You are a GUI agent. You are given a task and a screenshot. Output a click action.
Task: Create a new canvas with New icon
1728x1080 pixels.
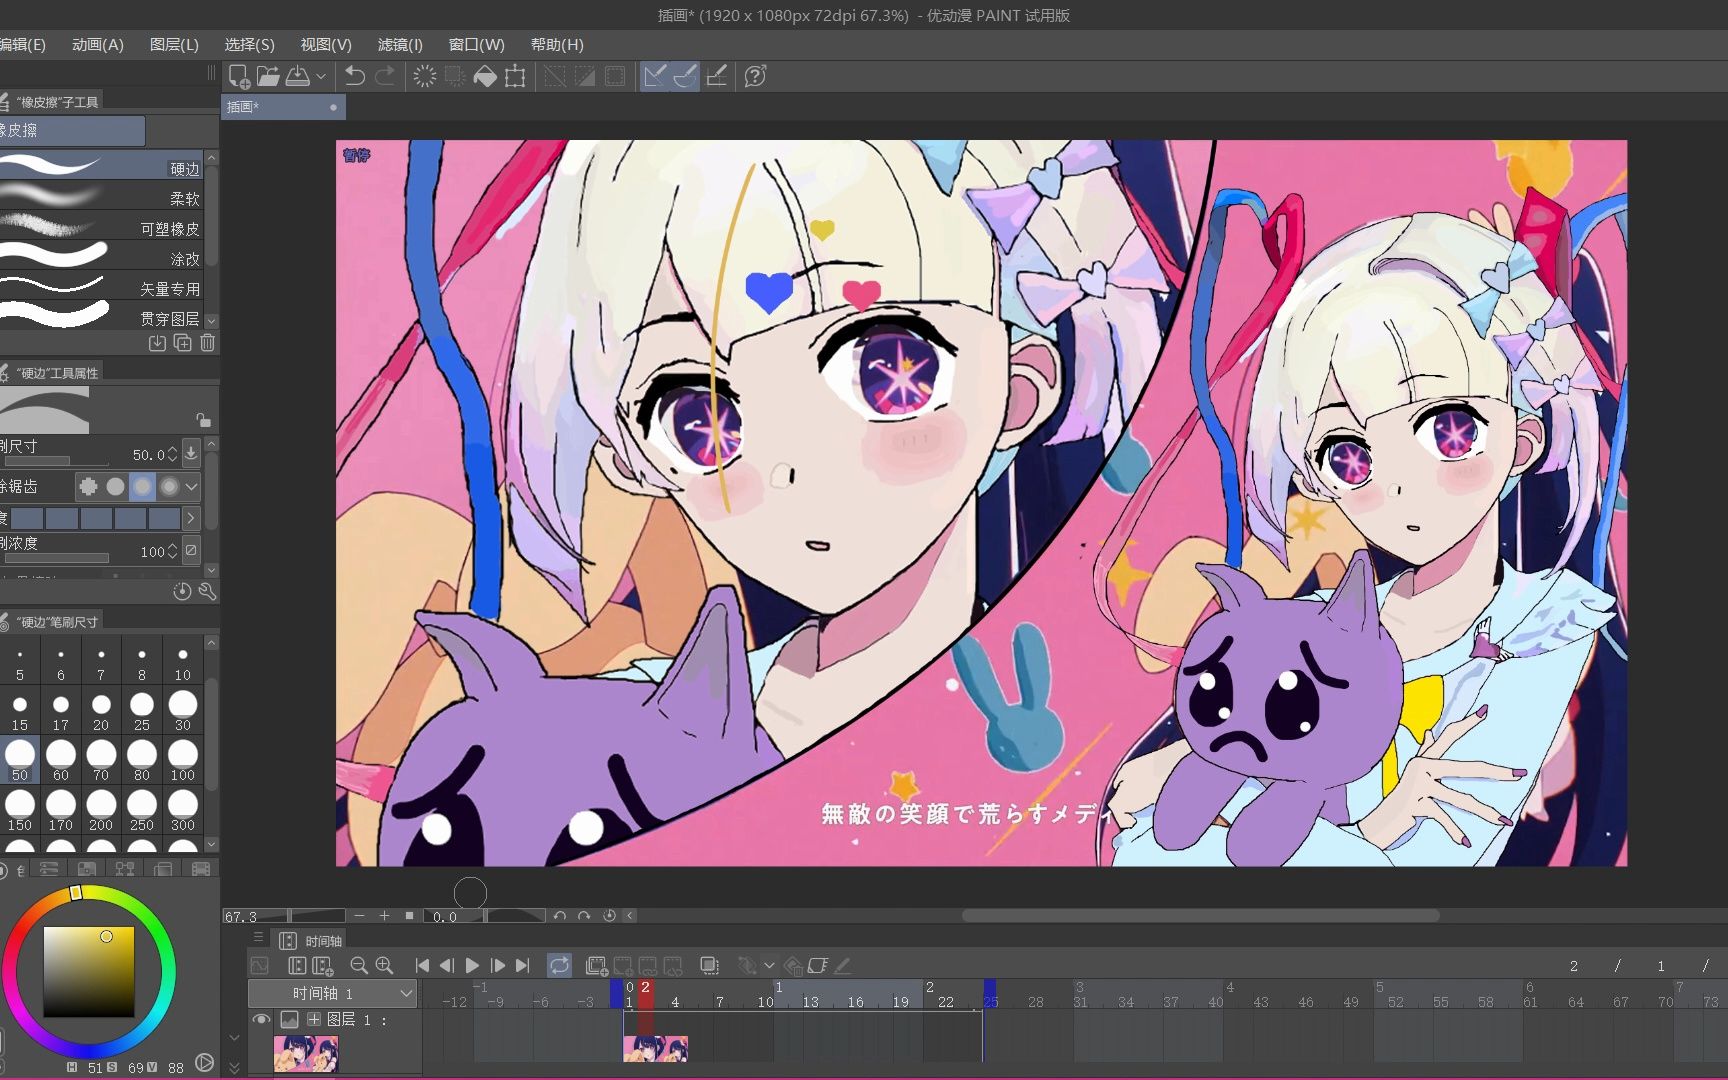[x=239, y=76]
